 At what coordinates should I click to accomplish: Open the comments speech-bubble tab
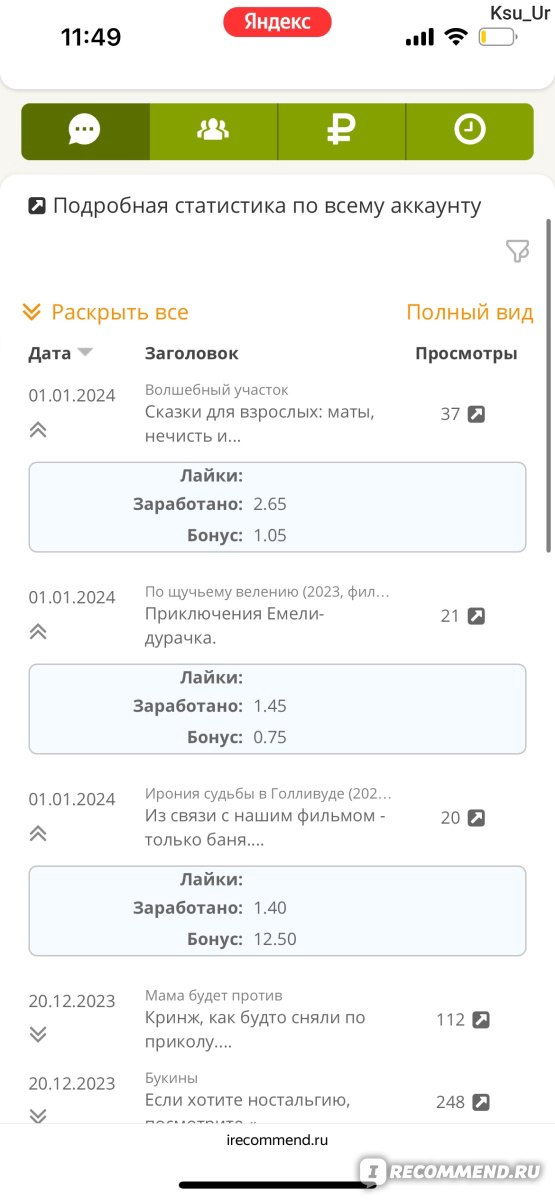tap(85, 130)
